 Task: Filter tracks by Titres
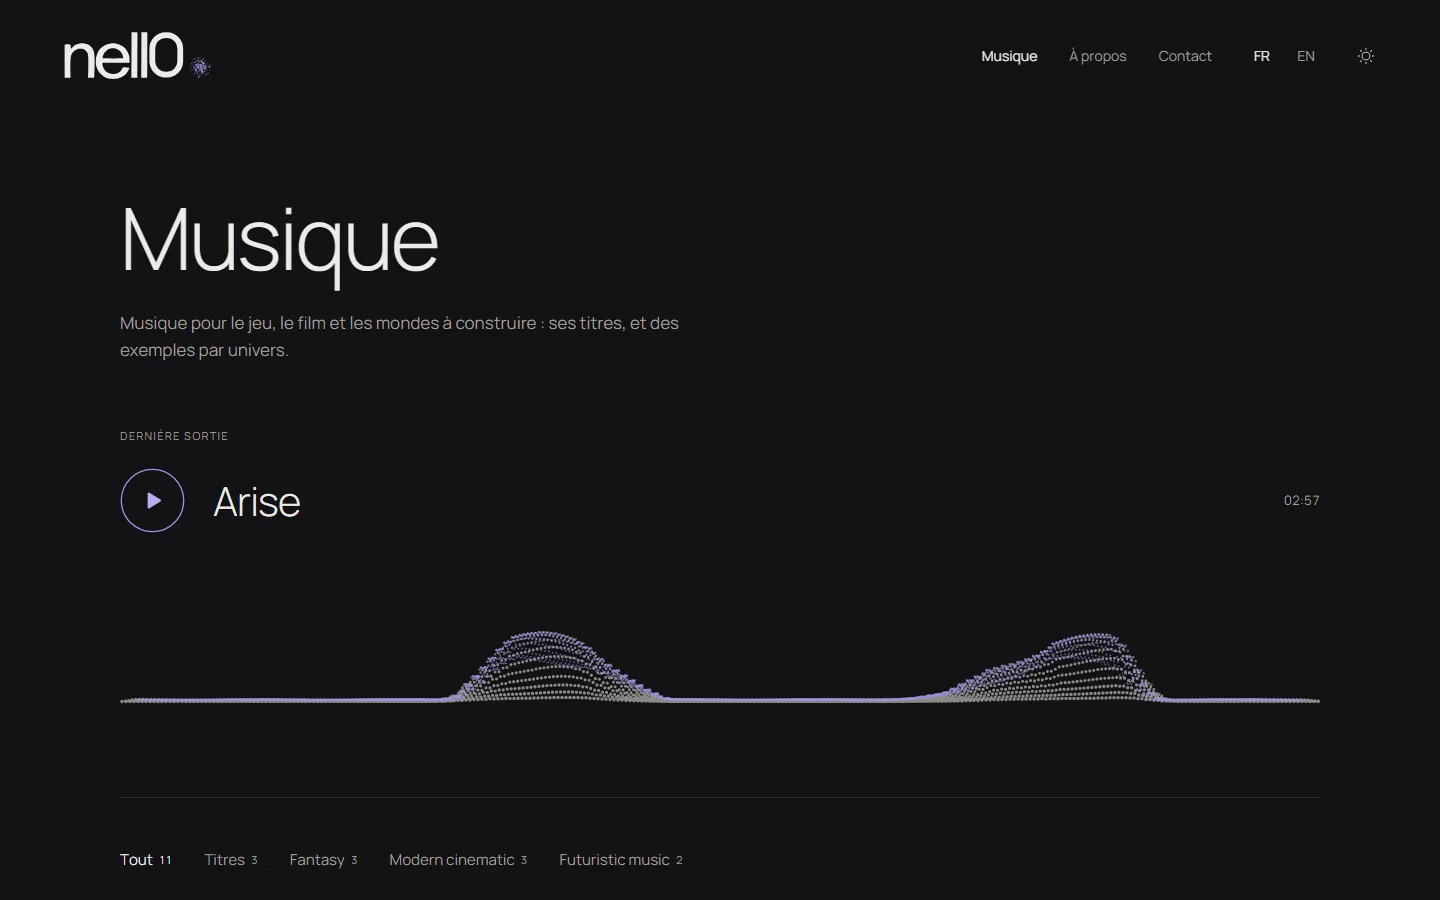tap(231, 860)
